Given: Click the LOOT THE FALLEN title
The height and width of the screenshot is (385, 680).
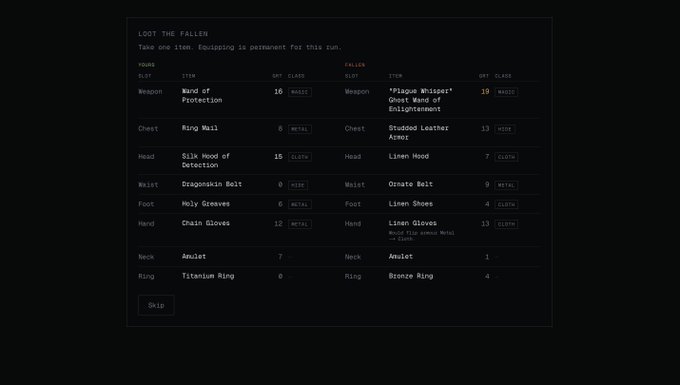Looking at the screenshot, I should pos(173,34).
